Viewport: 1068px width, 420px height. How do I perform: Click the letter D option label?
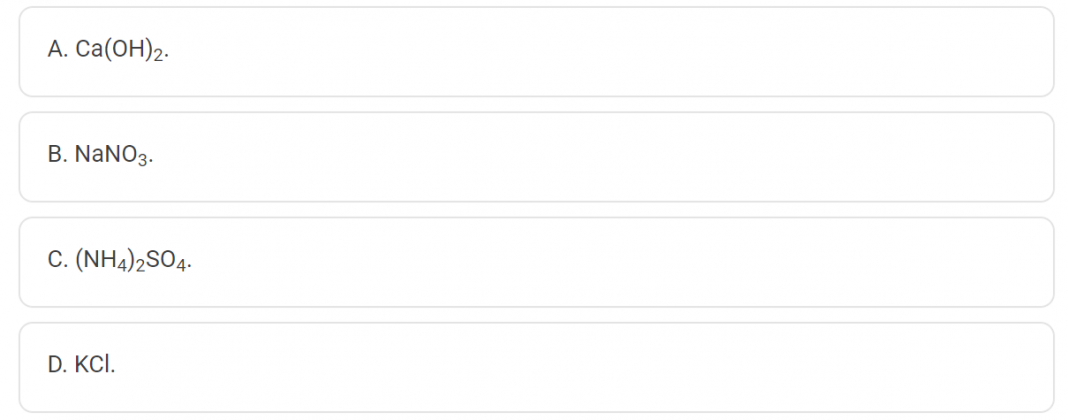(54, 366)
